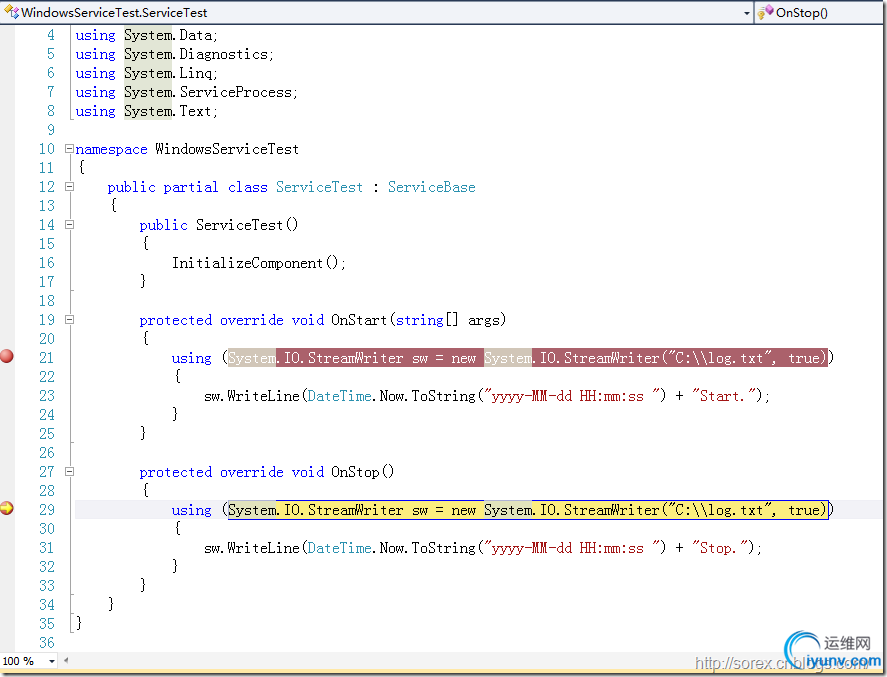Collapse the ServiceTest class region on line 12
The width and height of the screenshot is (887, 677).
point(69,187)
